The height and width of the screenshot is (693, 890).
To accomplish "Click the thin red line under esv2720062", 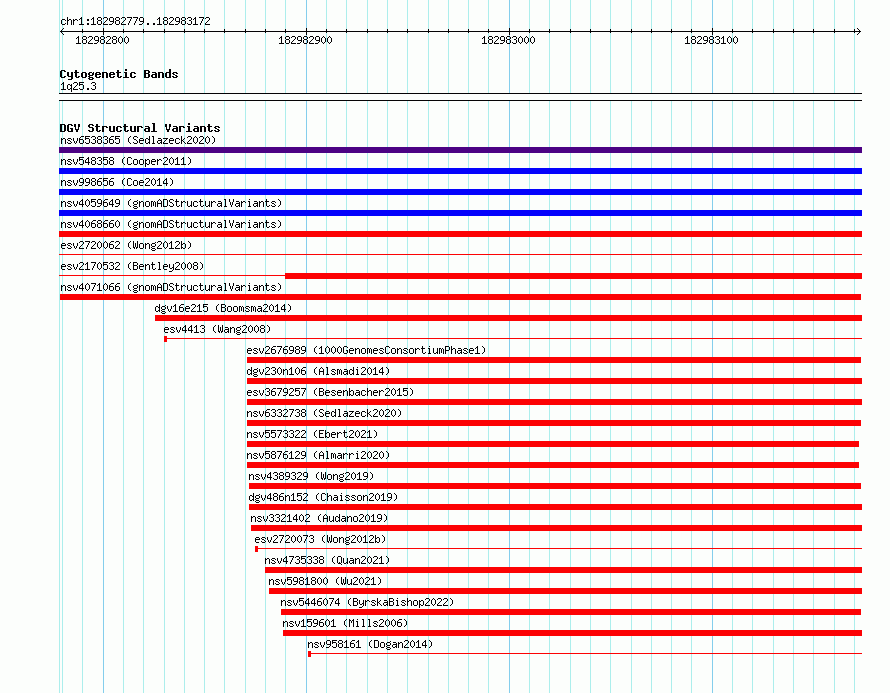I will pos(460,254).
